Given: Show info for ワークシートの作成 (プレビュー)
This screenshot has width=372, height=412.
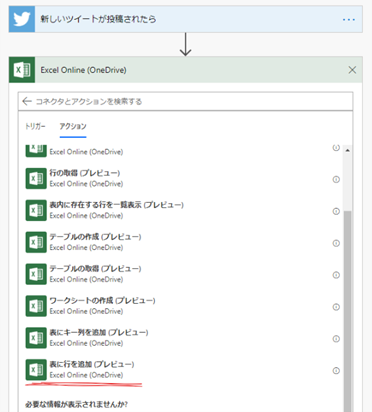Looking at the screenshot, I should [x=336, y=307].
